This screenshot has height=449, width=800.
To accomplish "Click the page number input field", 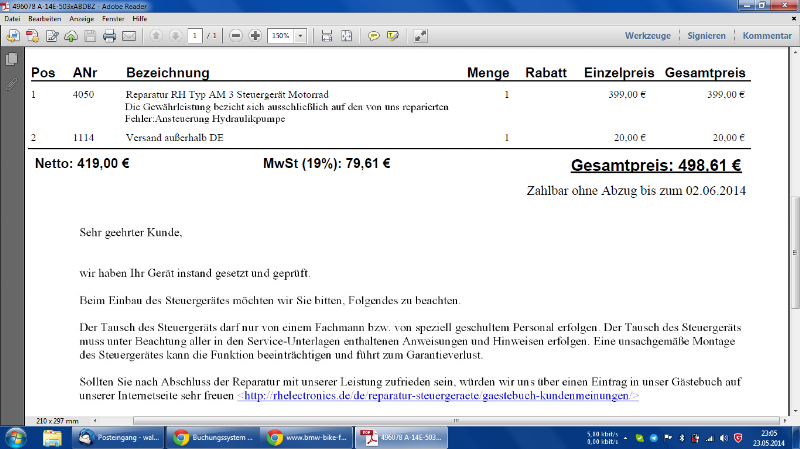I will pyautogui.click(x=194, y=36).
